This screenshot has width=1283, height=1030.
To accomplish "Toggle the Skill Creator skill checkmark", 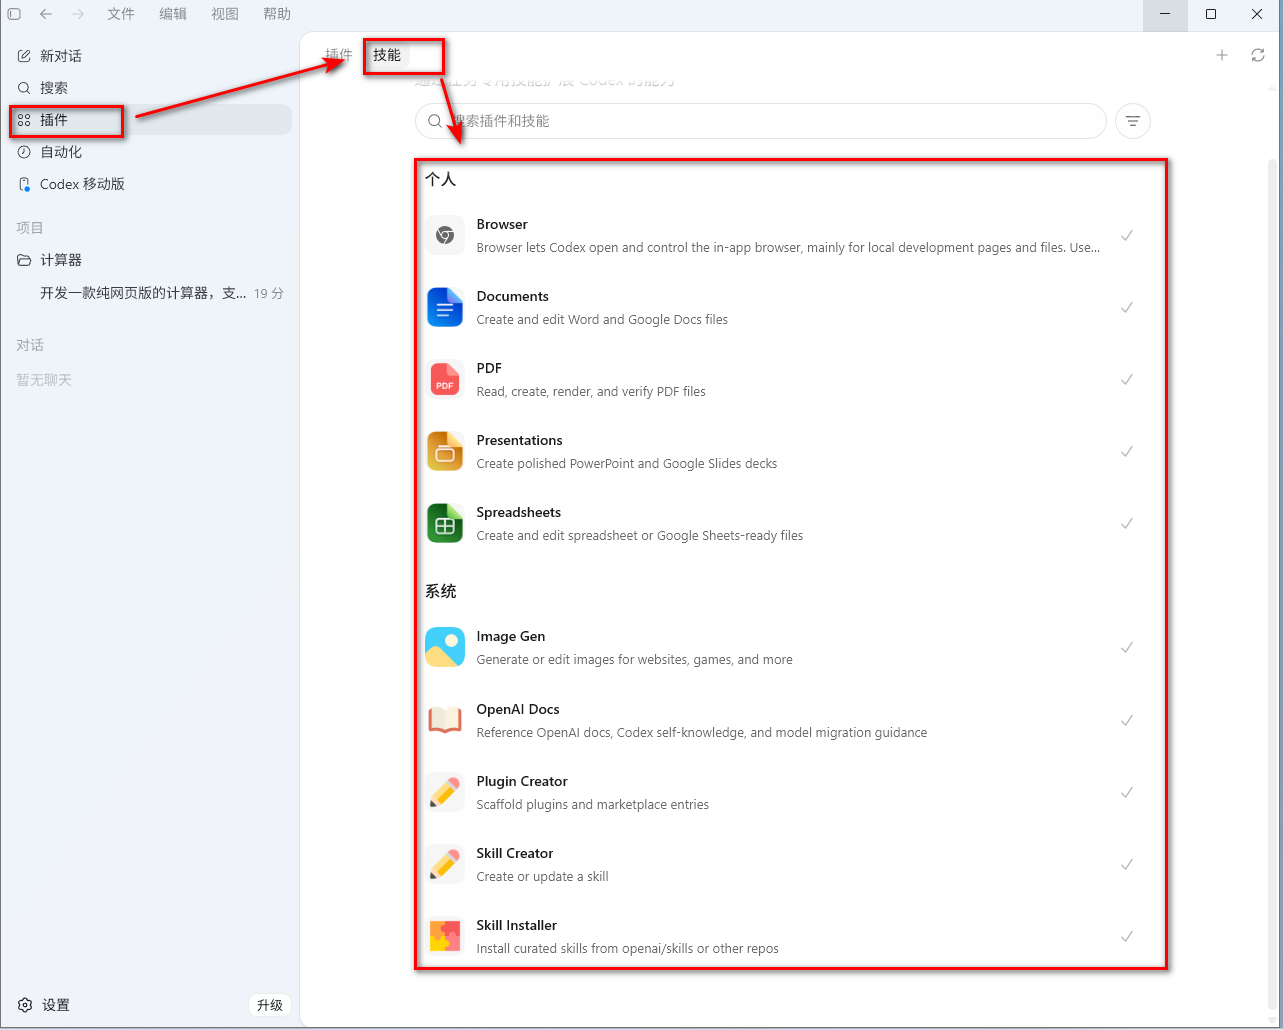I will (1127, 864).
